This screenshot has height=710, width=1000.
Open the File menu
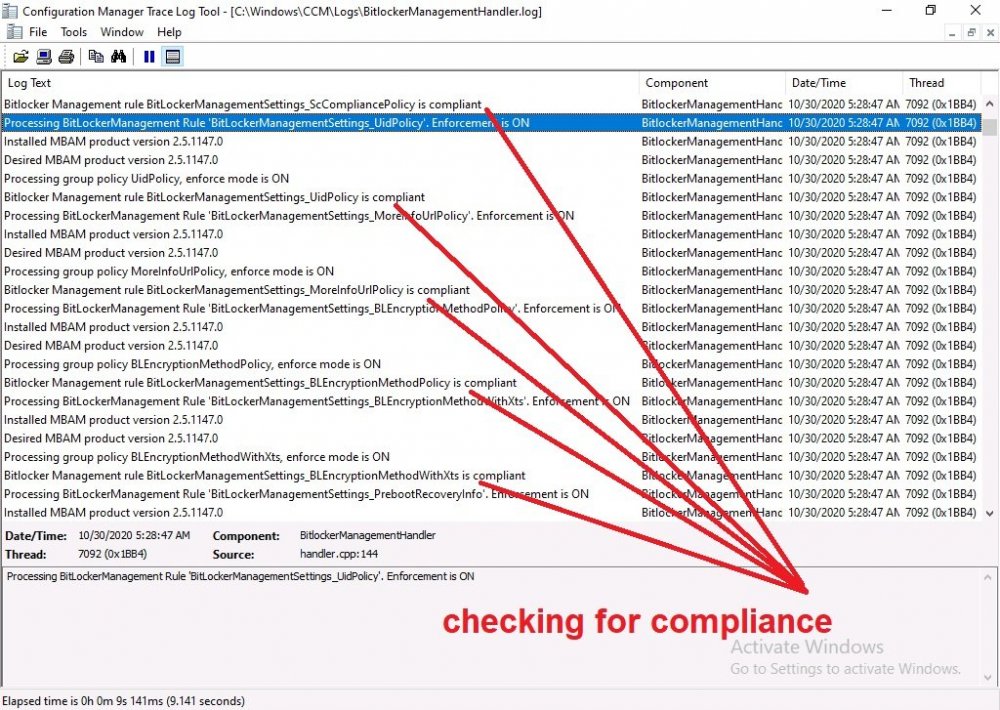pos(38,32)
